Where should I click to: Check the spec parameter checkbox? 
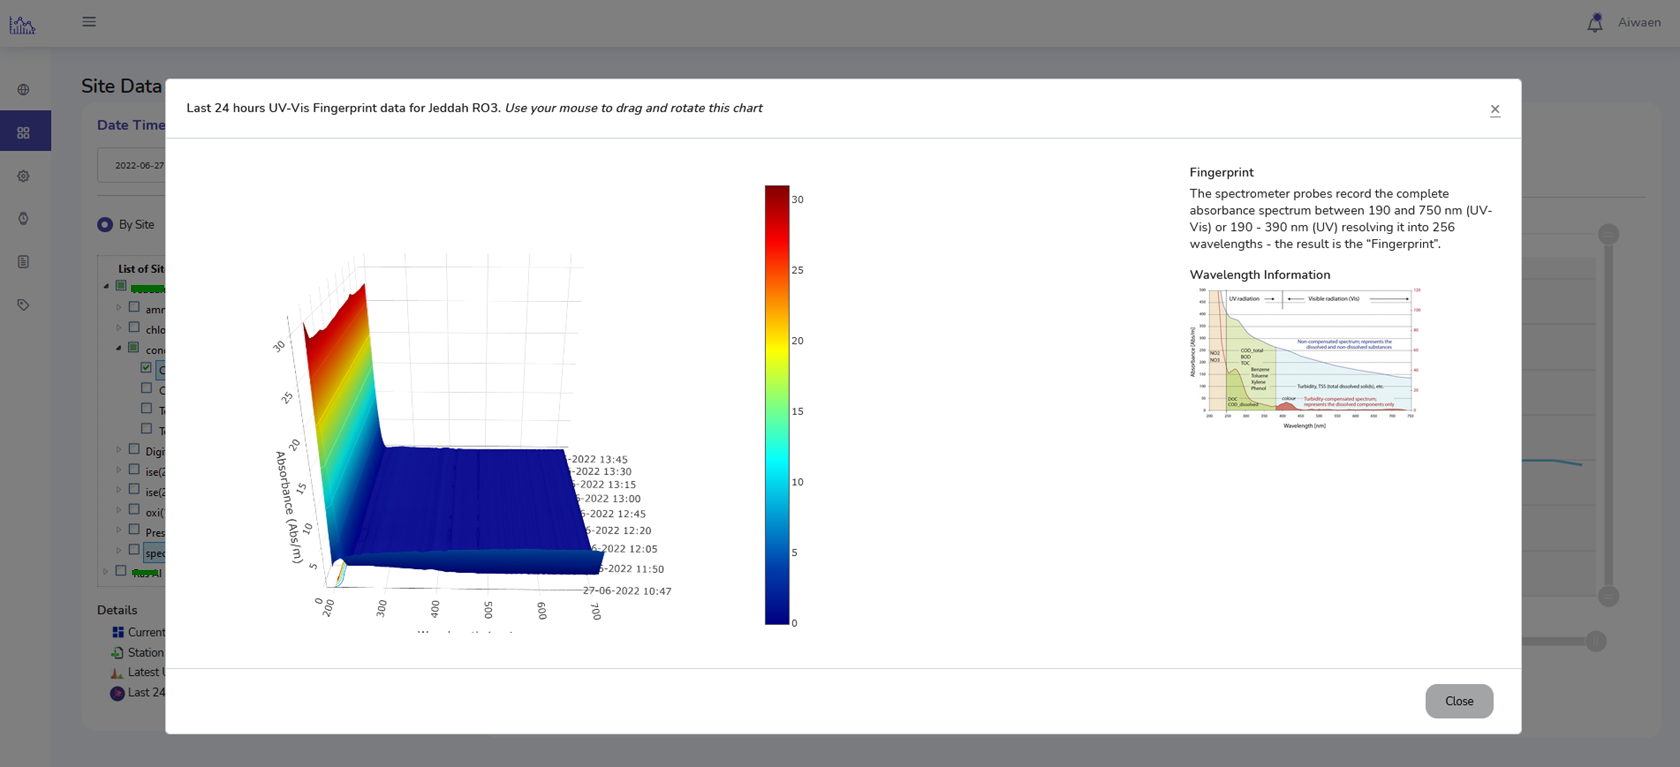pos(134,551)
